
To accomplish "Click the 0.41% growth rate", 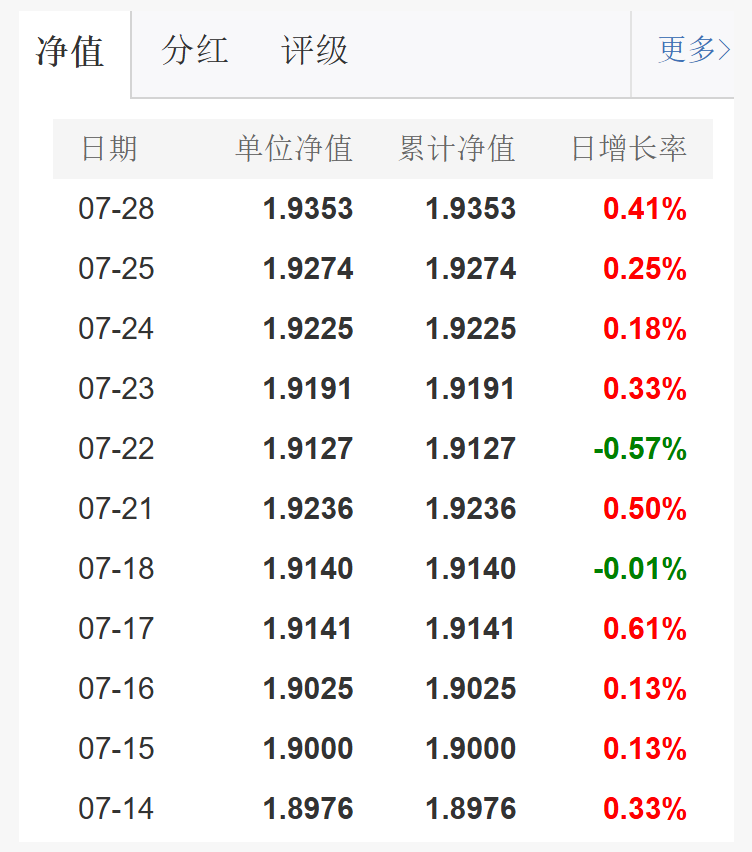I will point(645,209).
